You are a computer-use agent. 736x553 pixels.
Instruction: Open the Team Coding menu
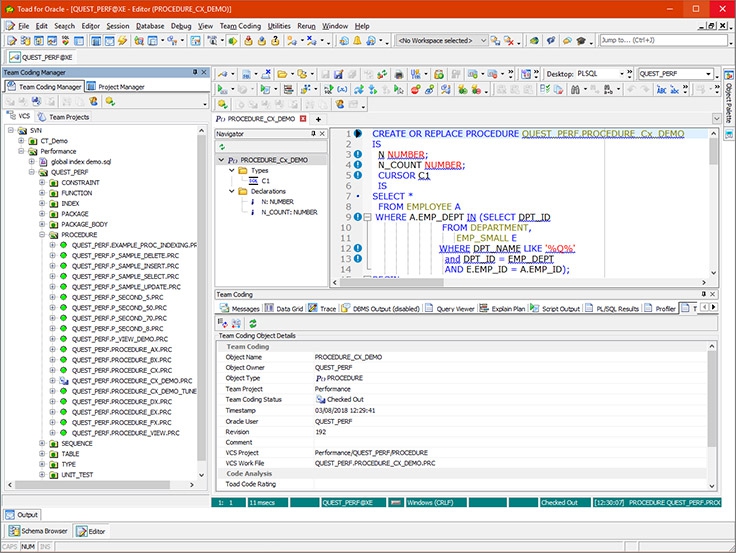click(240, 25)
